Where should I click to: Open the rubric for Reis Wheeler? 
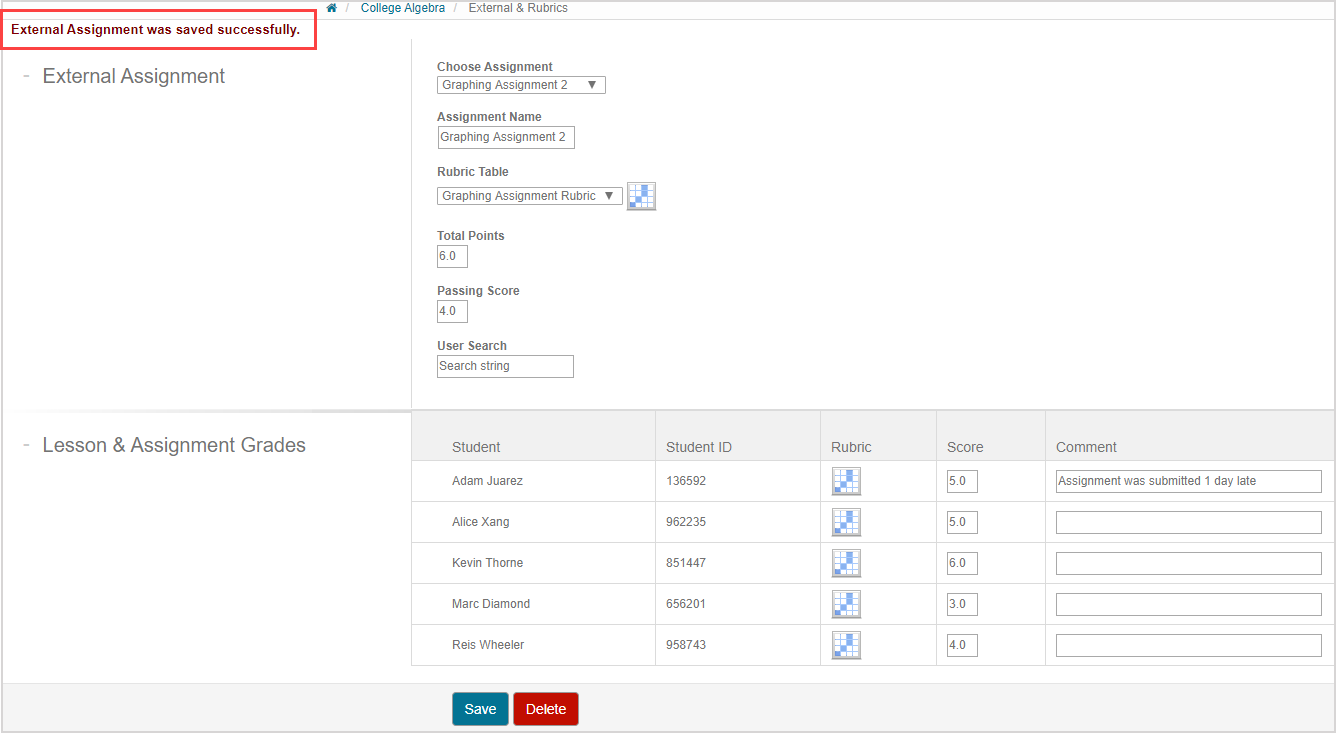[x=846, y=645]
